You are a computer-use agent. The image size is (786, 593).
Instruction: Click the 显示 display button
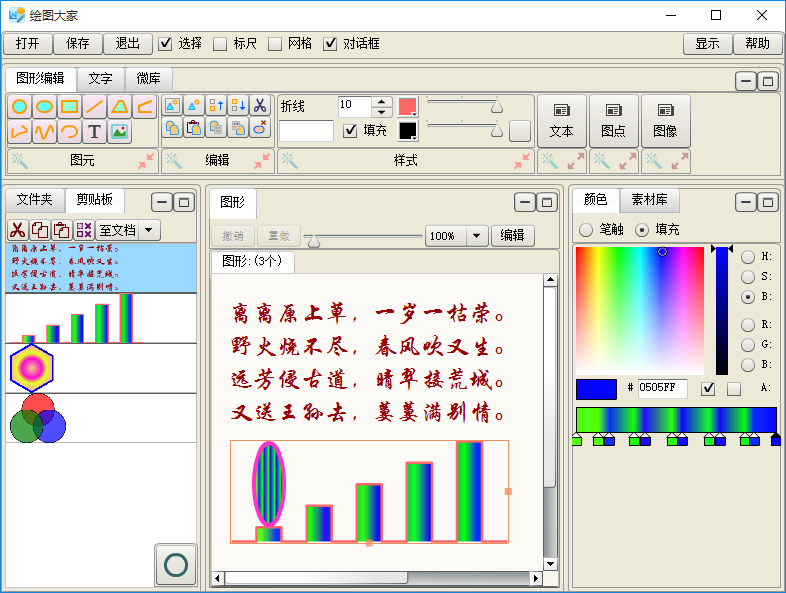707,44
